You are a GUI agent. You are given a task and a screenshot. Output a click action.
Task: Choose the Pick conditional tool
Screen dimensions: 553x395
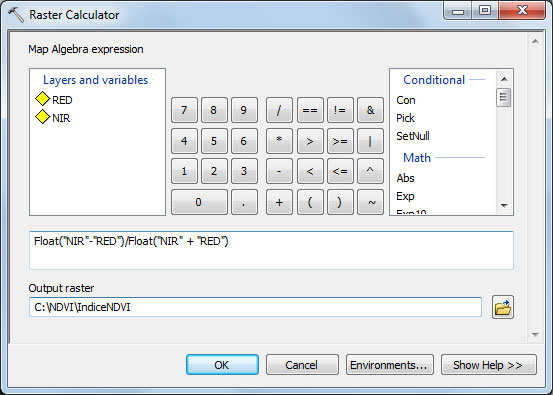[405, 118]
